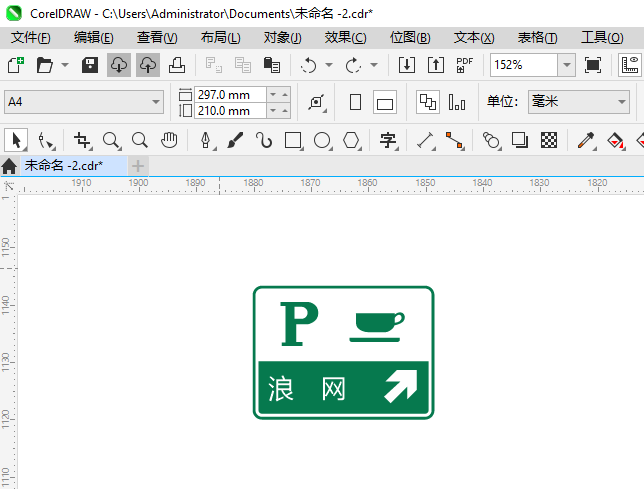The image size is (644, 489).
Task: Open the 对象(J) menu
Action: (283, 38)
